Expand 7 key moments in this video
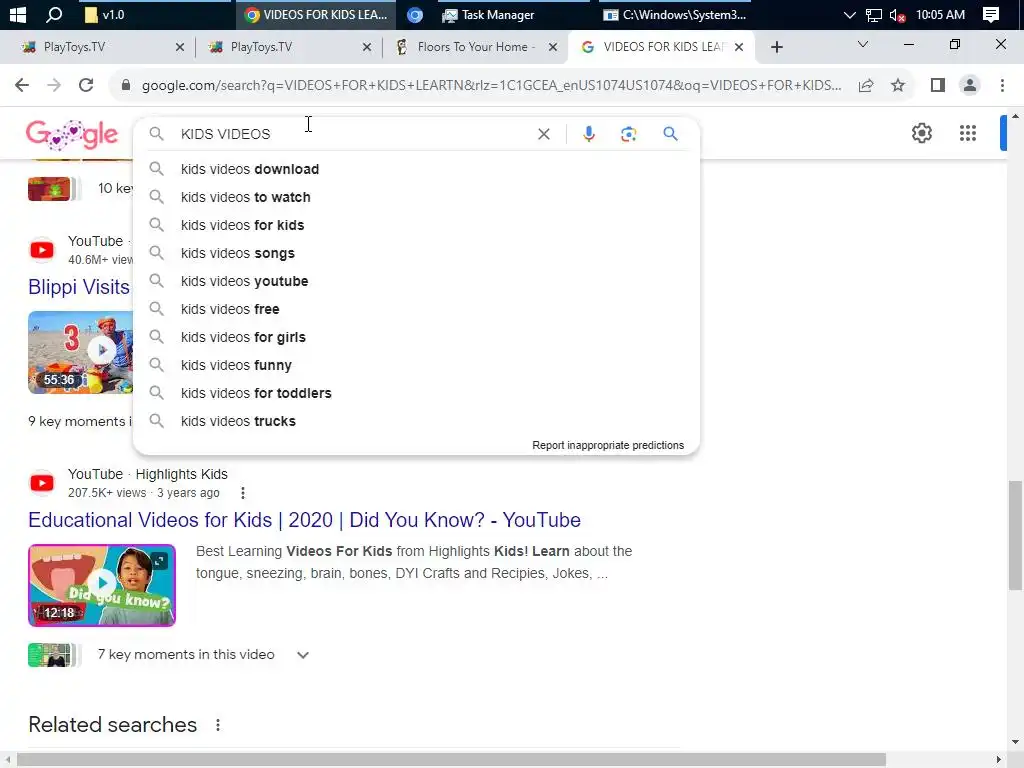 click(302, 655)
